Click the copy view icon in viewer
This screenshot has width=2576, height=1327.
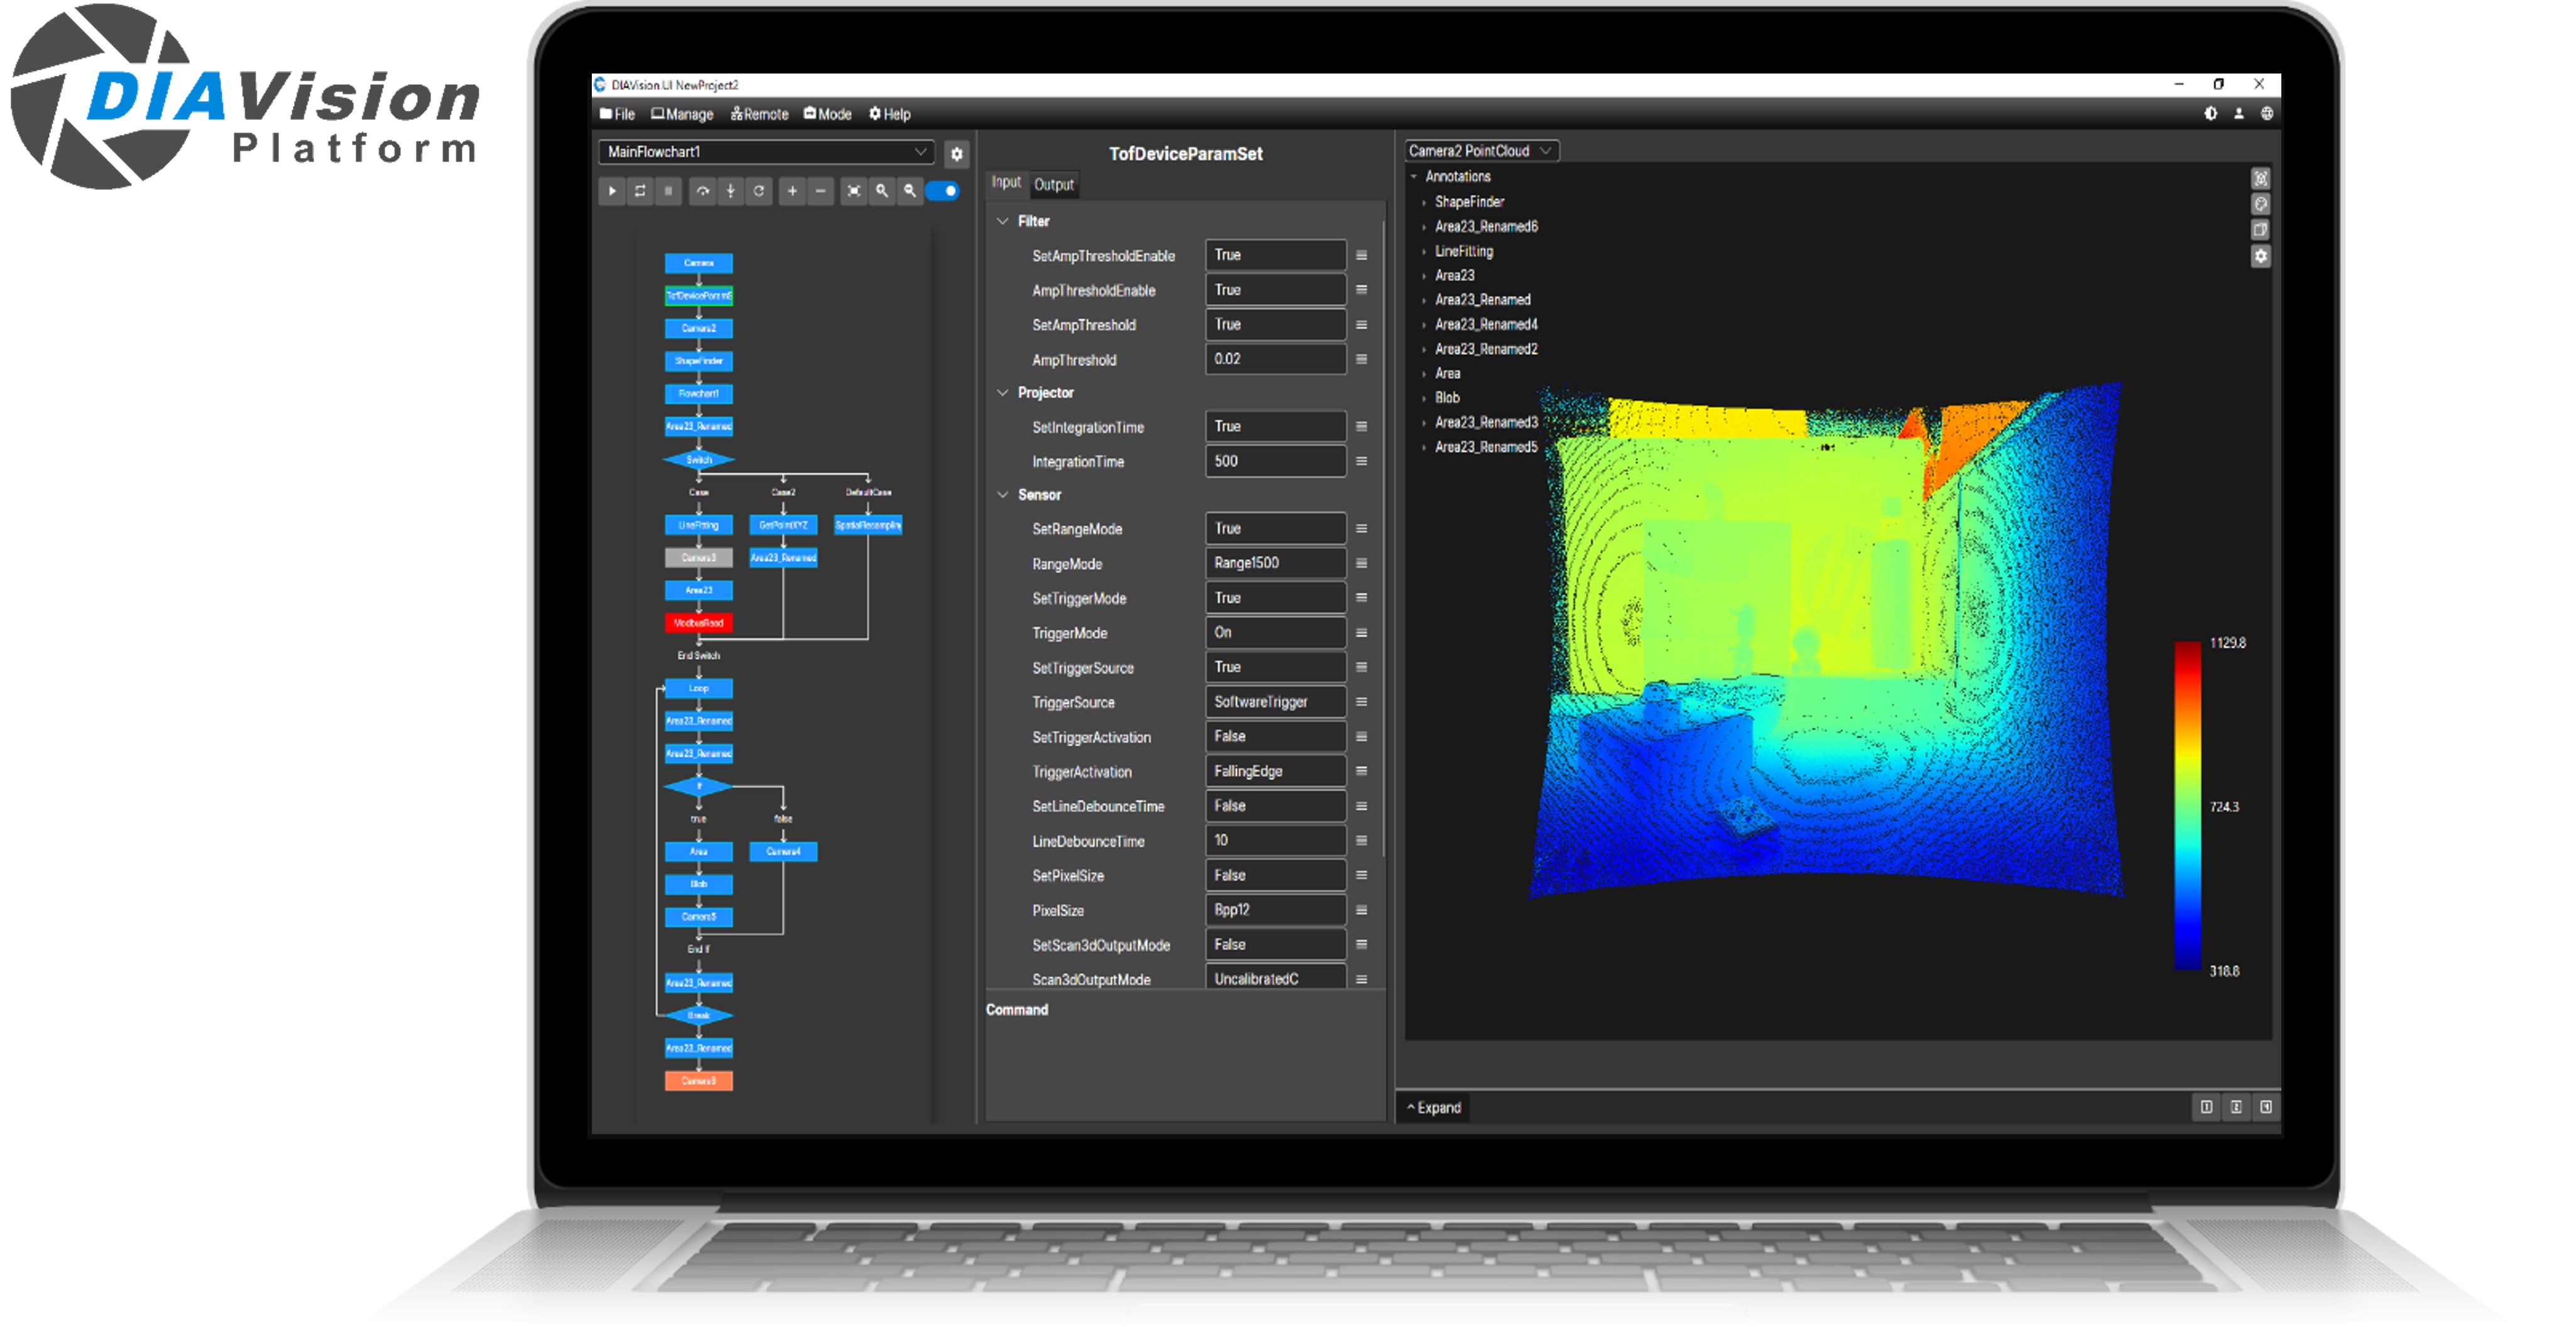(x=2260, y=230)
